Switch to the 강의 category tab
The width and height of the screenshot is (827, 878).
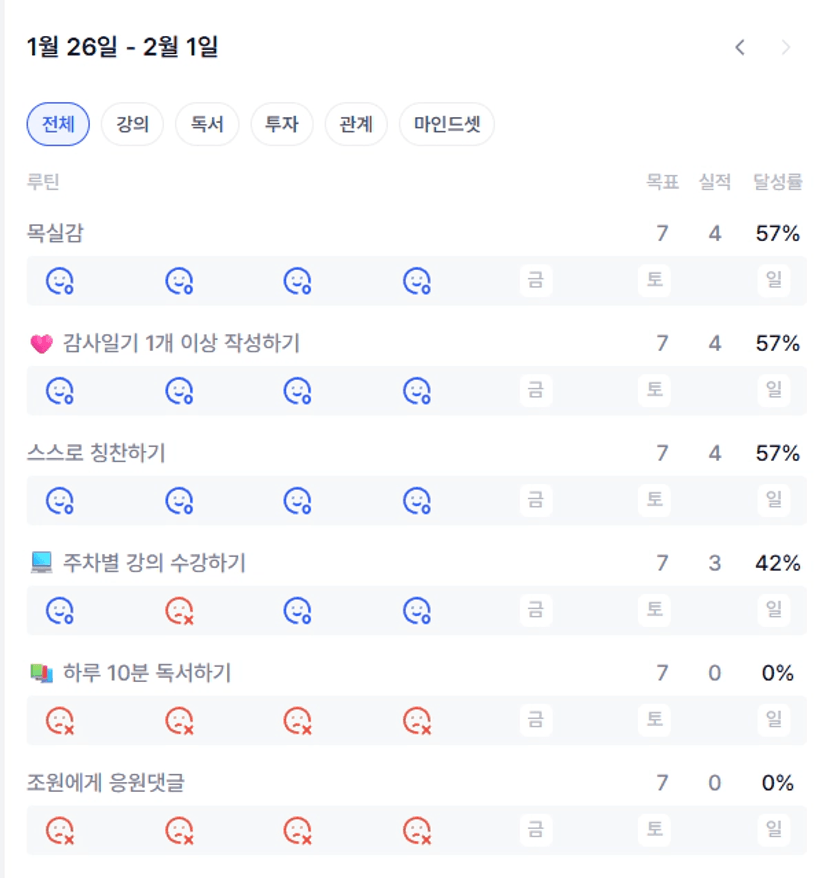132,125
